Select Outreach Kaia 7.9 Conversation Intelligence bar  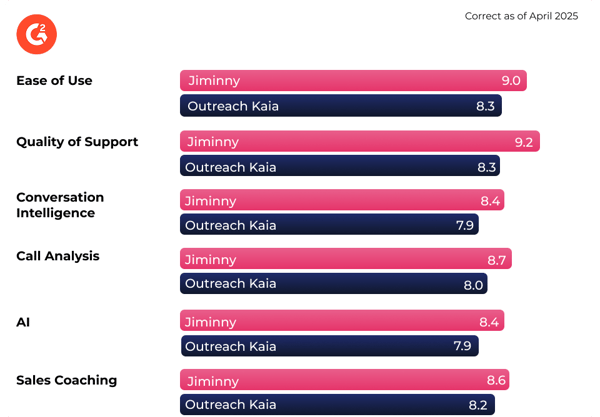(329, 224)
